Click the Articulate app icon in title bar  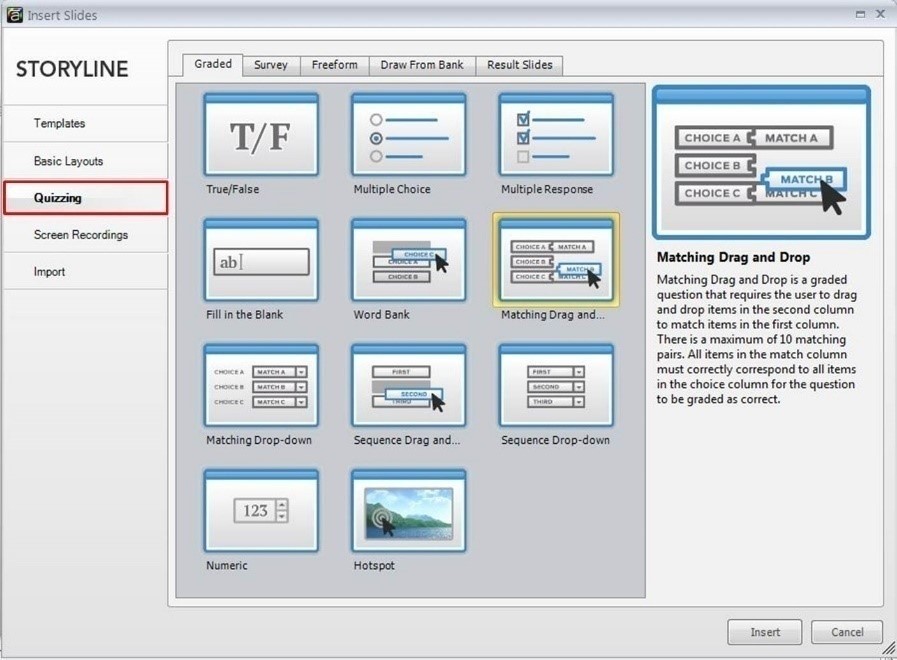tap(14, 14)
